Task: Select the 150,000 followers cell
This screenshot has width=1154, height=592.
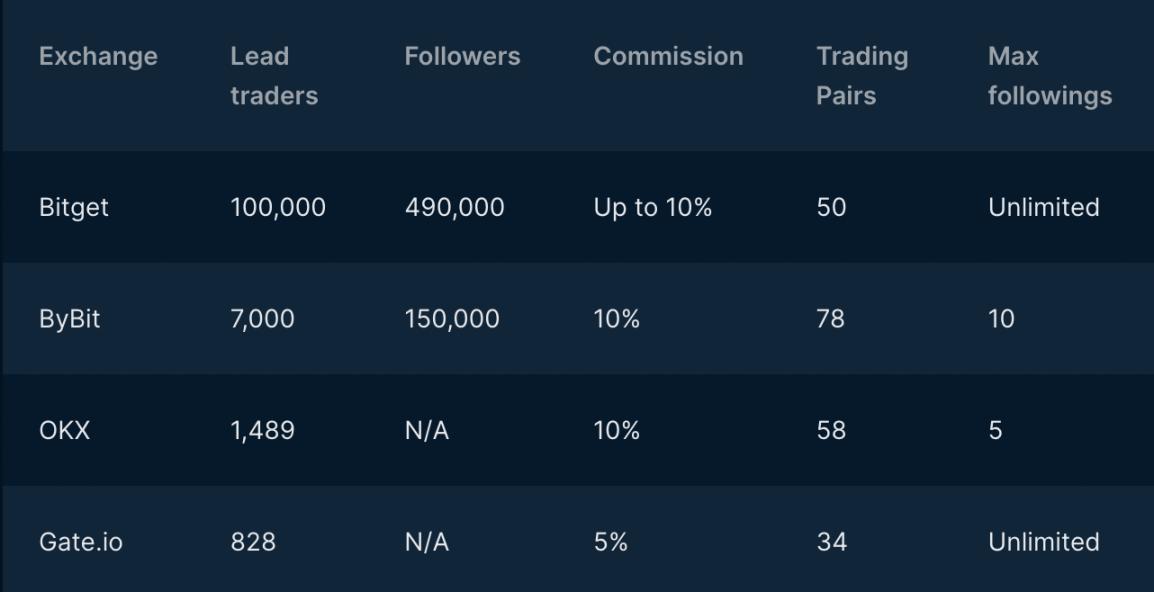Action: click(x=452, y=320)
